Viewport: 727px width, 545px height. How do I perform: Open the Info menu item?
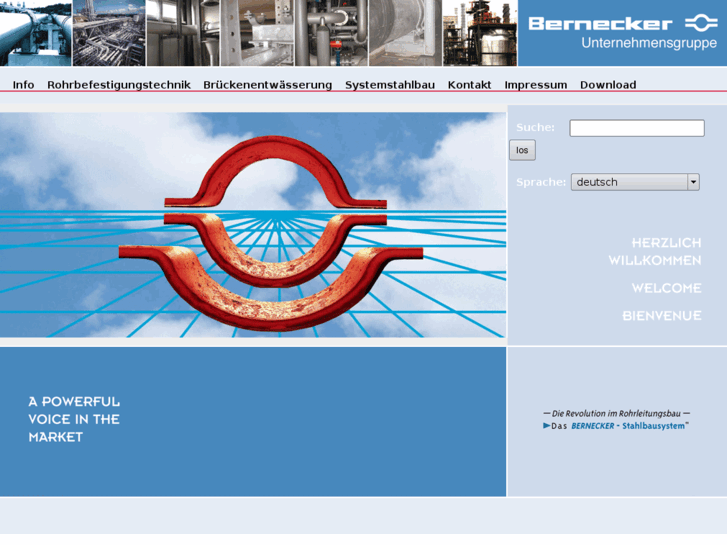(x=23, y=85)
